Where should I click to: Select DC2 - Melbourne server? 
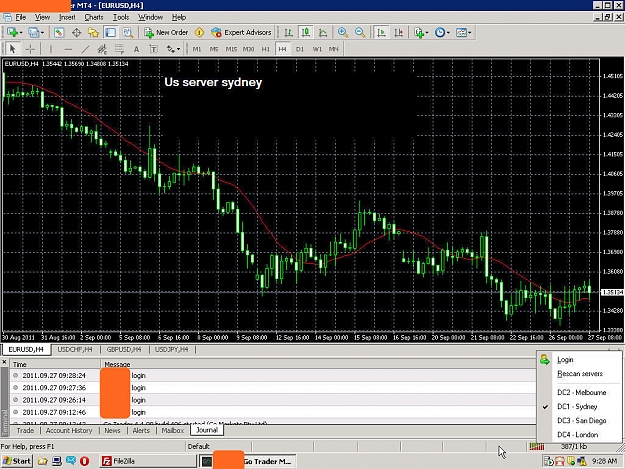click(x=579, y=392)
